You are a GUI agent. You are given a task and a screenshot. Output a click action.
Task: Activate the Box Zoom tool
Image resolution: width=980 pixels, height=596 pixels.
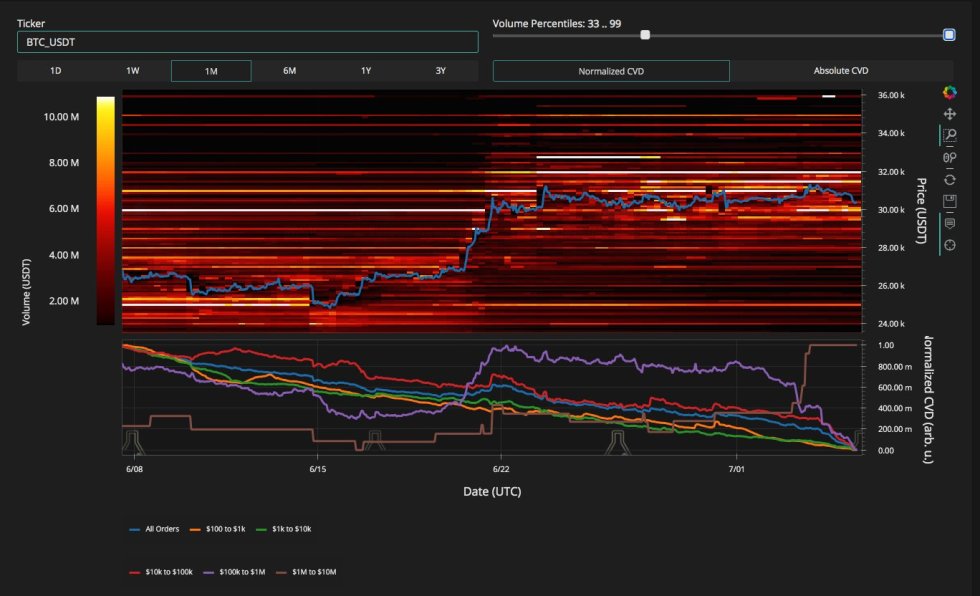(x=950, y=136)
